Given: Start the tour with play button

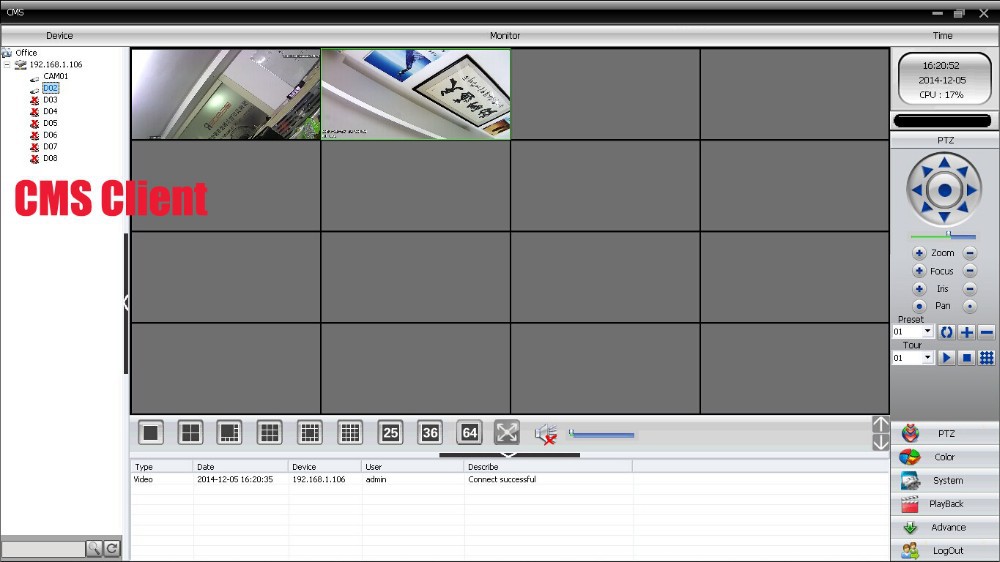Looking at the screenshot, I should pyautogui.click(x=946, y=358).
